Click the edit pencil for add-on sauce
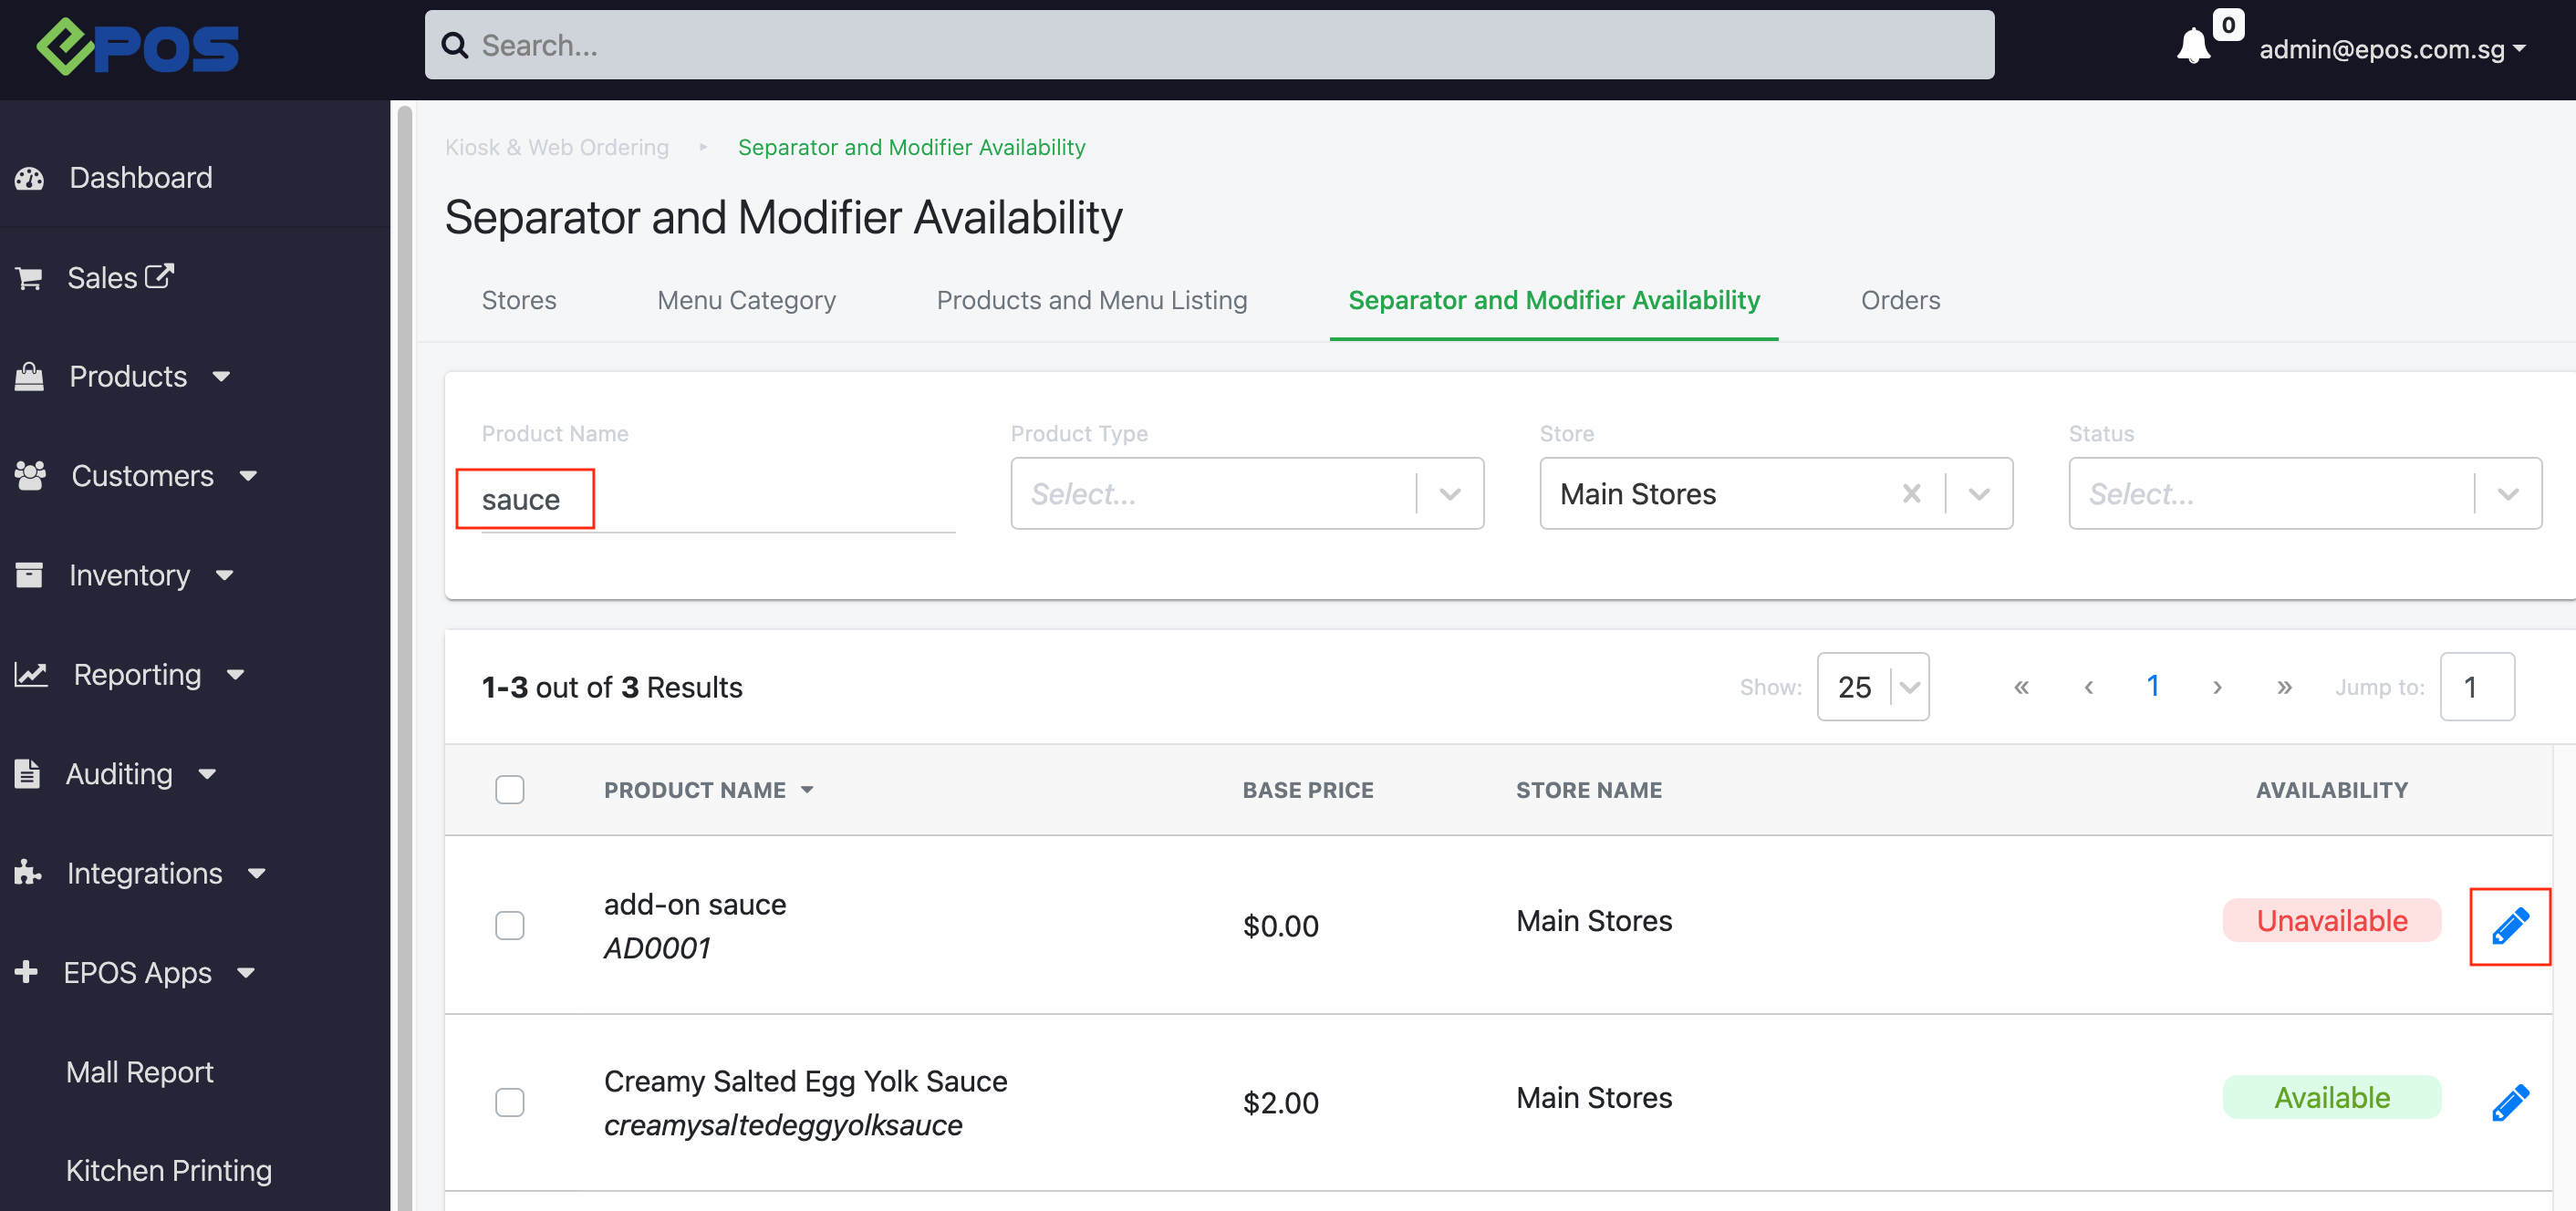The width and height of the screenshot is (2576, 1211). click(x=2509, y=925)
